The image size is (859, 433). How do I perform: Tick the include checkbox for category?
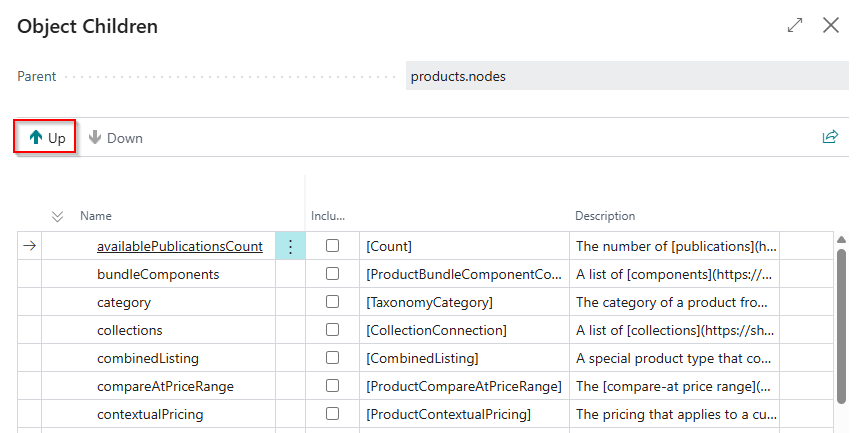pyautogui.click(x=333, y=301)
